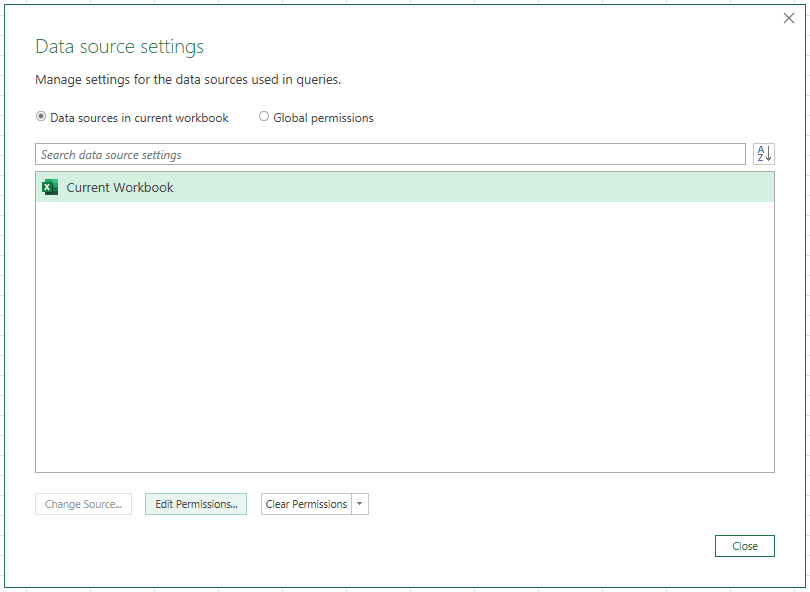
Task: Click the Excel icon beside Current Workbook
Action: [50, 187]
